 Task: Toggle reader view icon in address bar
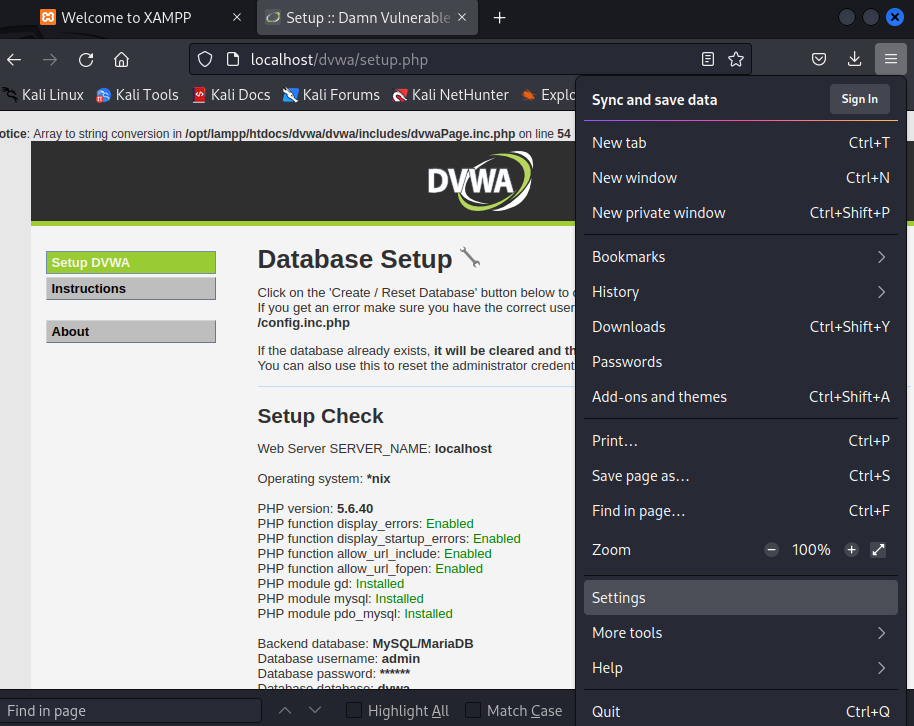pyautogui.click(x=708, y=59)
